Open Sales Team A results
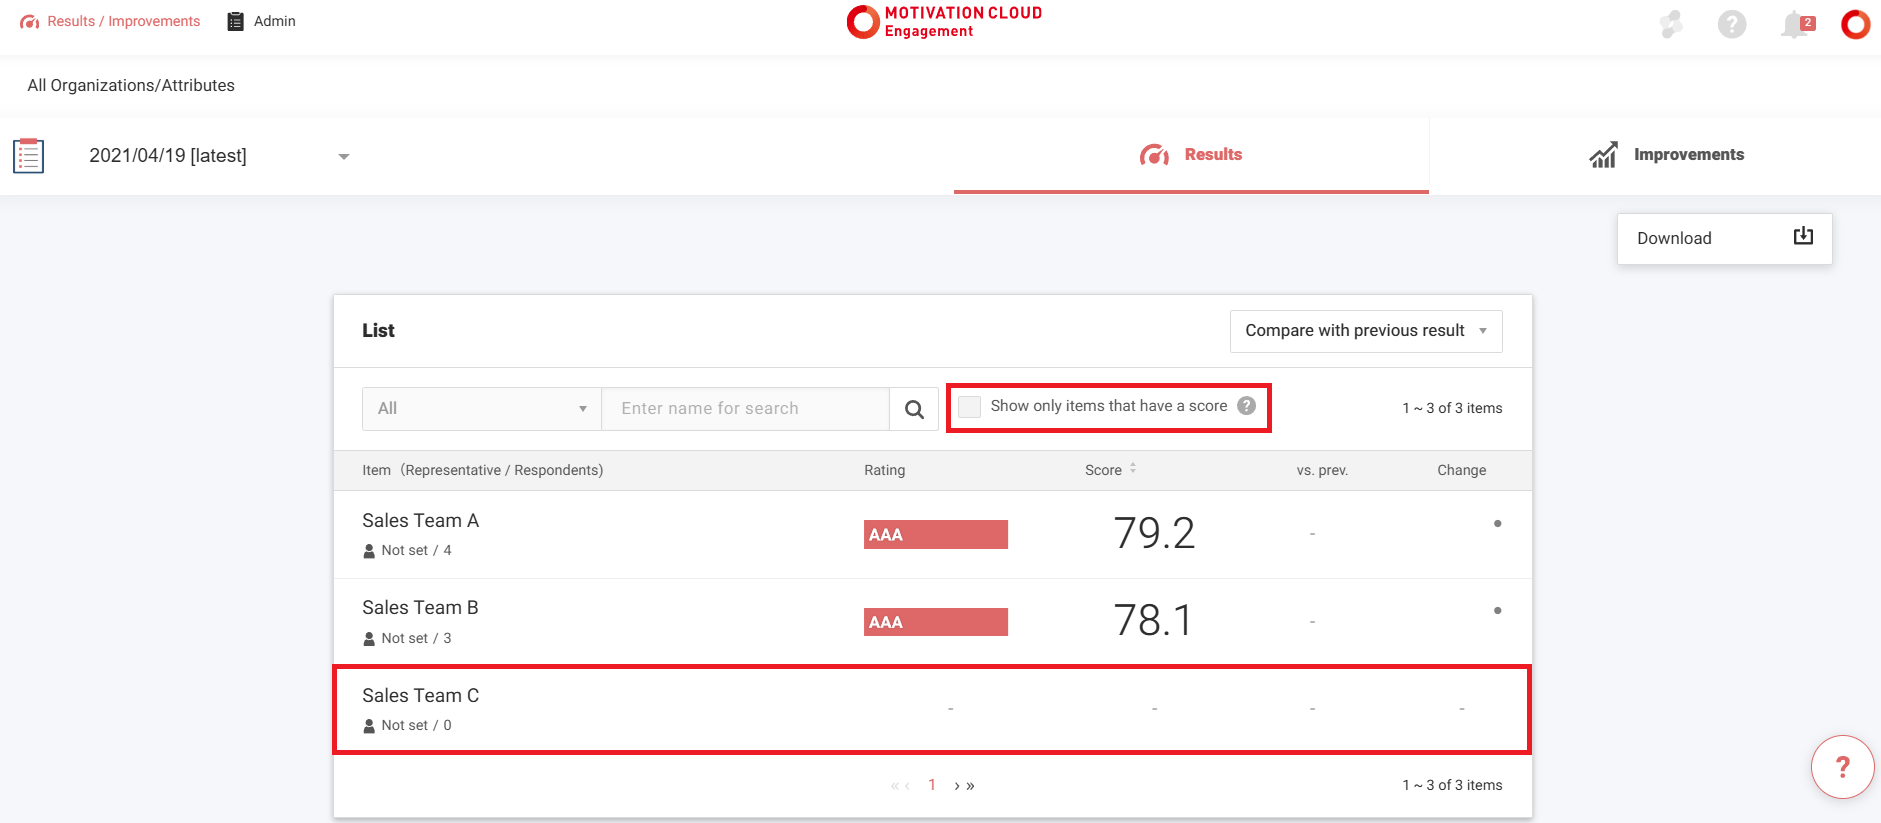The image size is (1881, 823). tap(420, 521)
